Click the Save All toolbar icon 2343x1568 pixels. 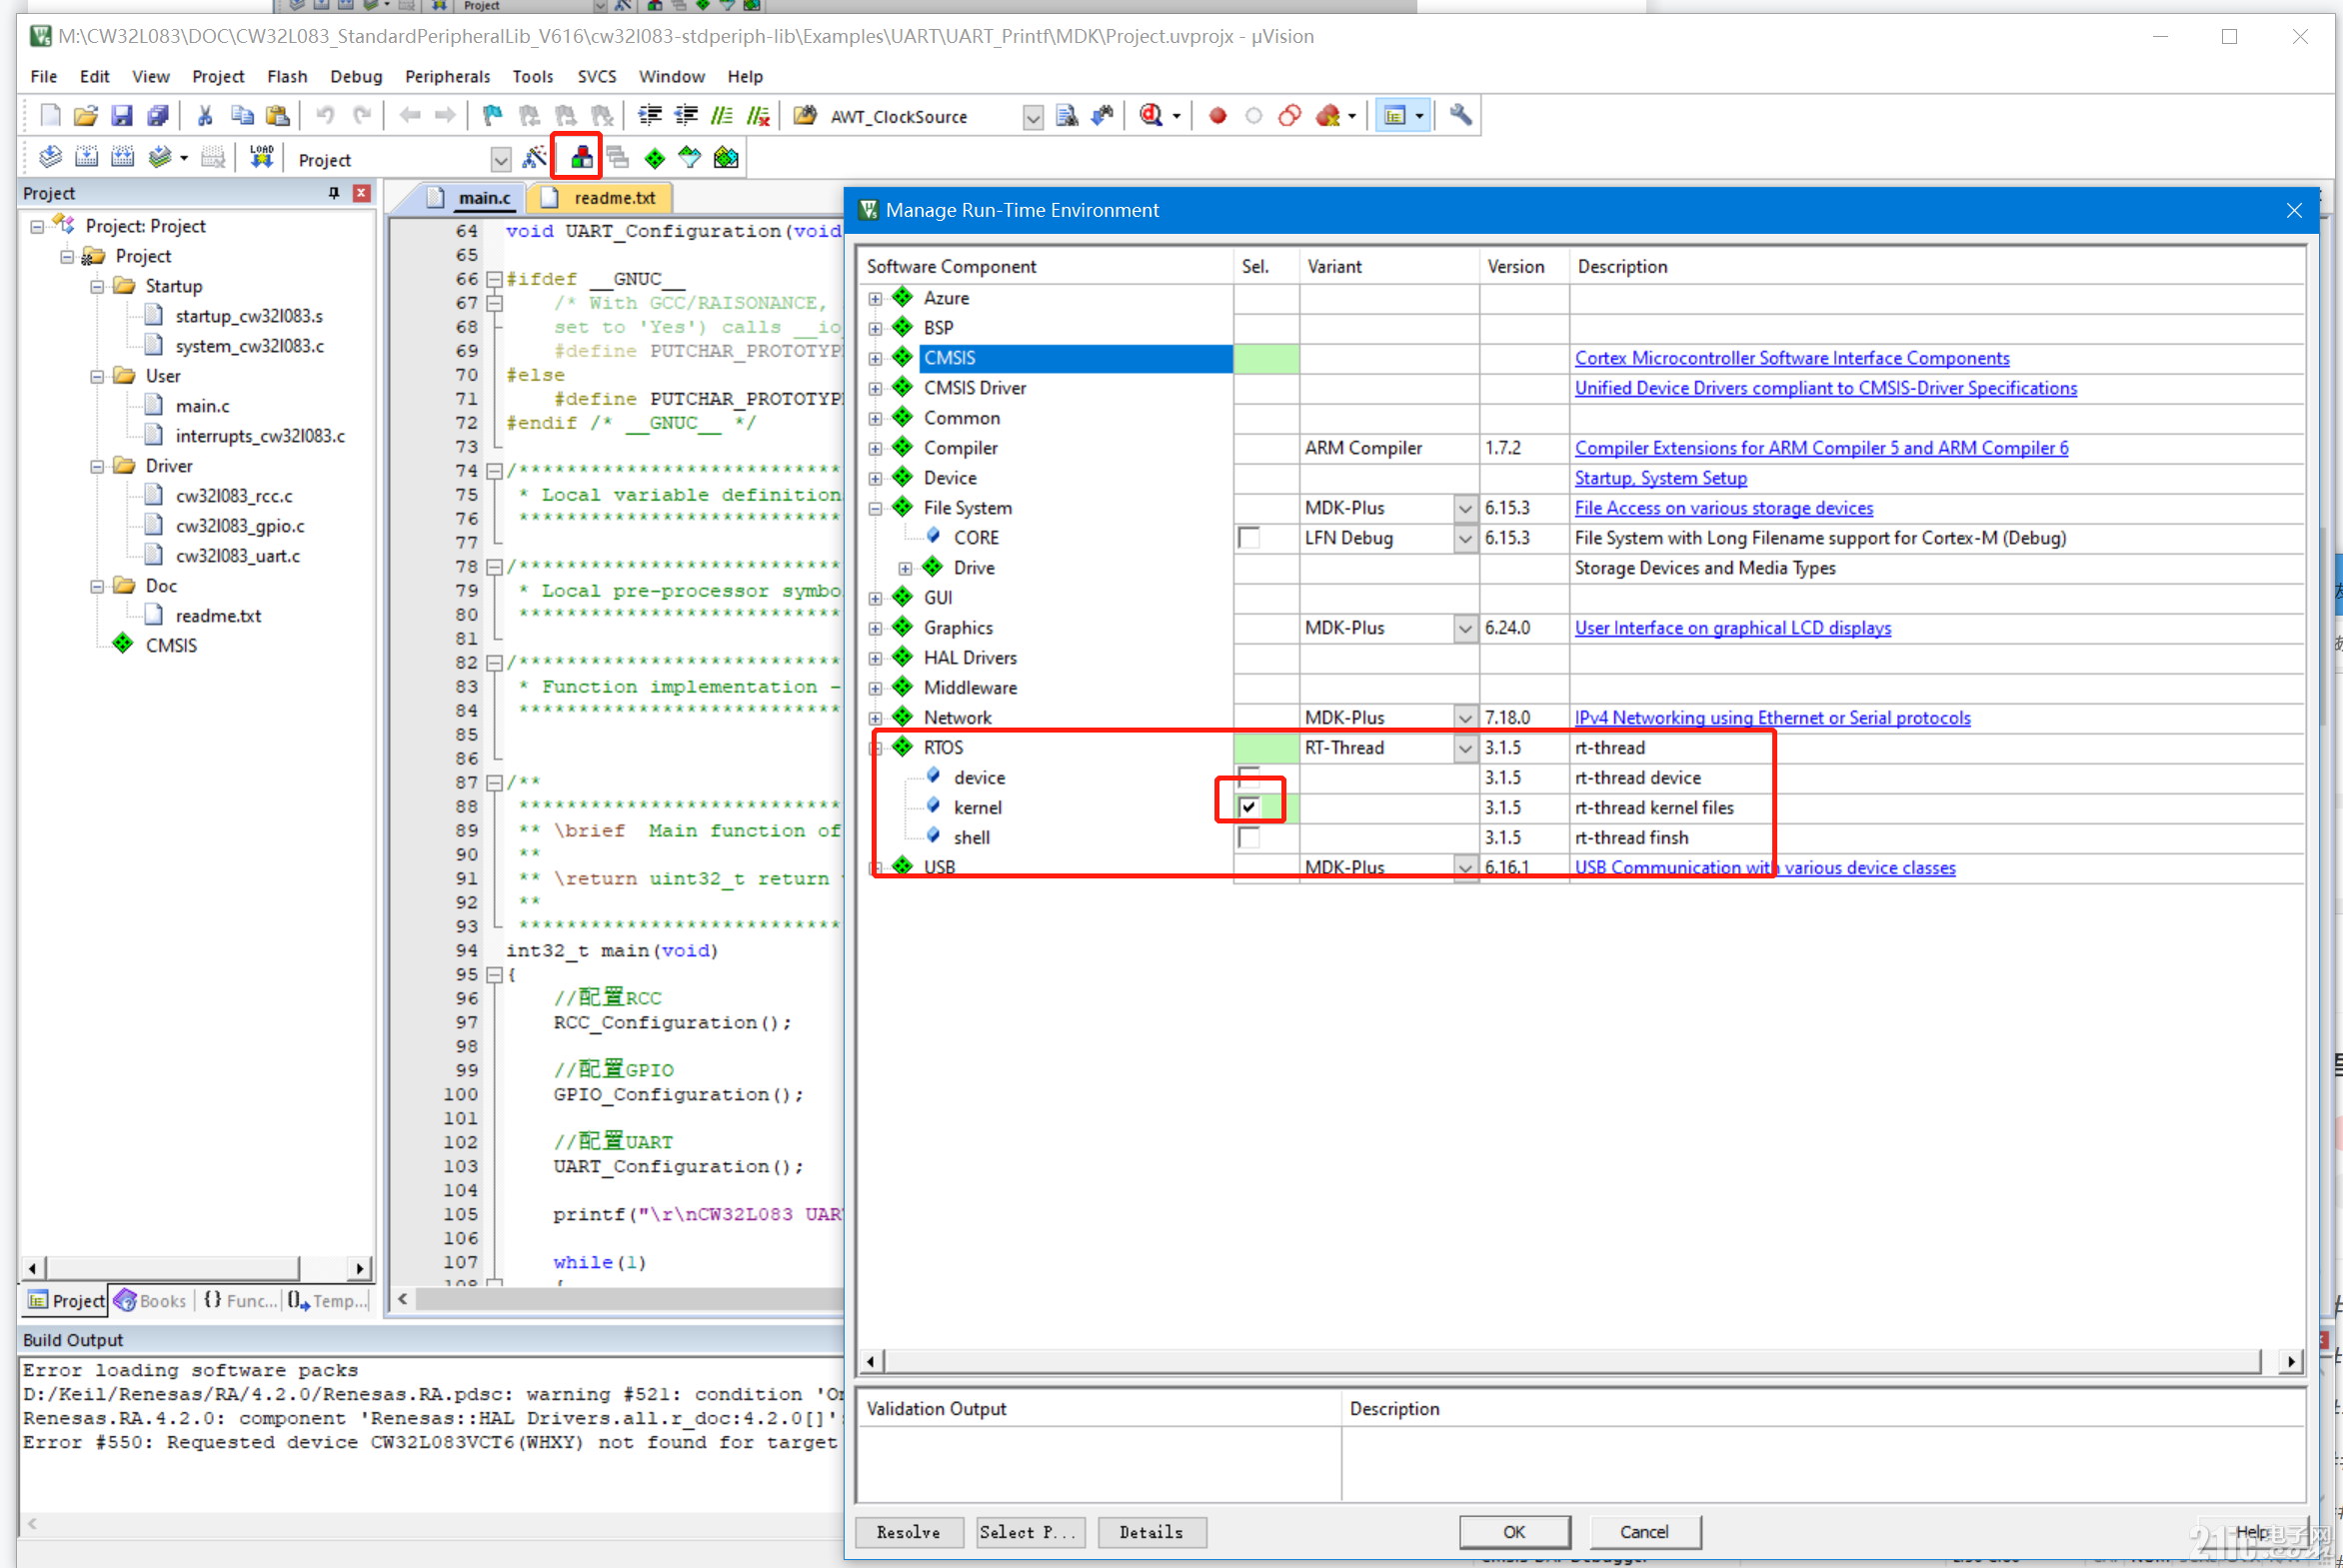click(158, 116)
